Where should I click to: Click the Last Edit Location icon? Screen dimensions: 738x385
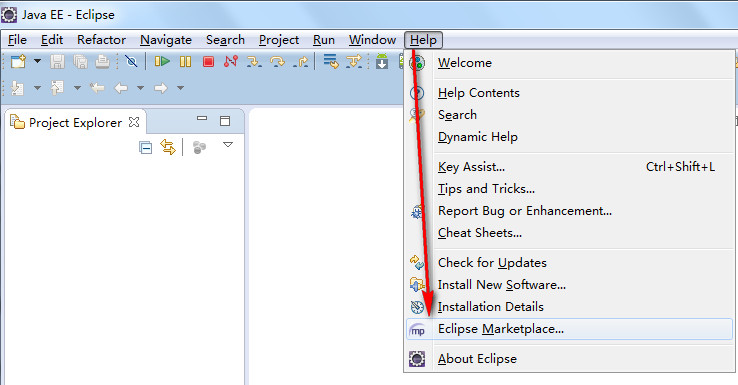click(x=97, y=88)
